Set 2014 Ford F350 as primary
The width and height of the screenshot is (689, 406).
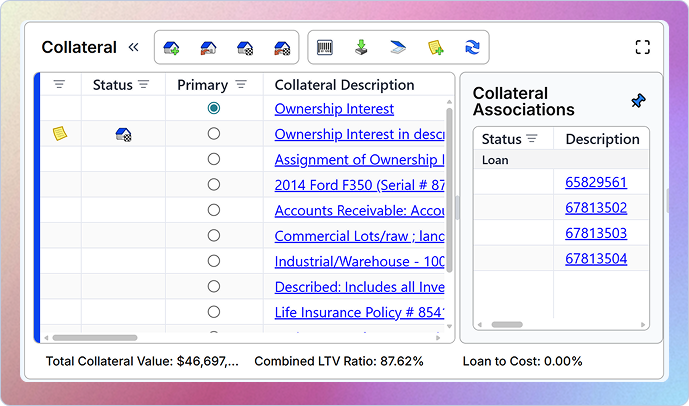click(x=213, y=184)
